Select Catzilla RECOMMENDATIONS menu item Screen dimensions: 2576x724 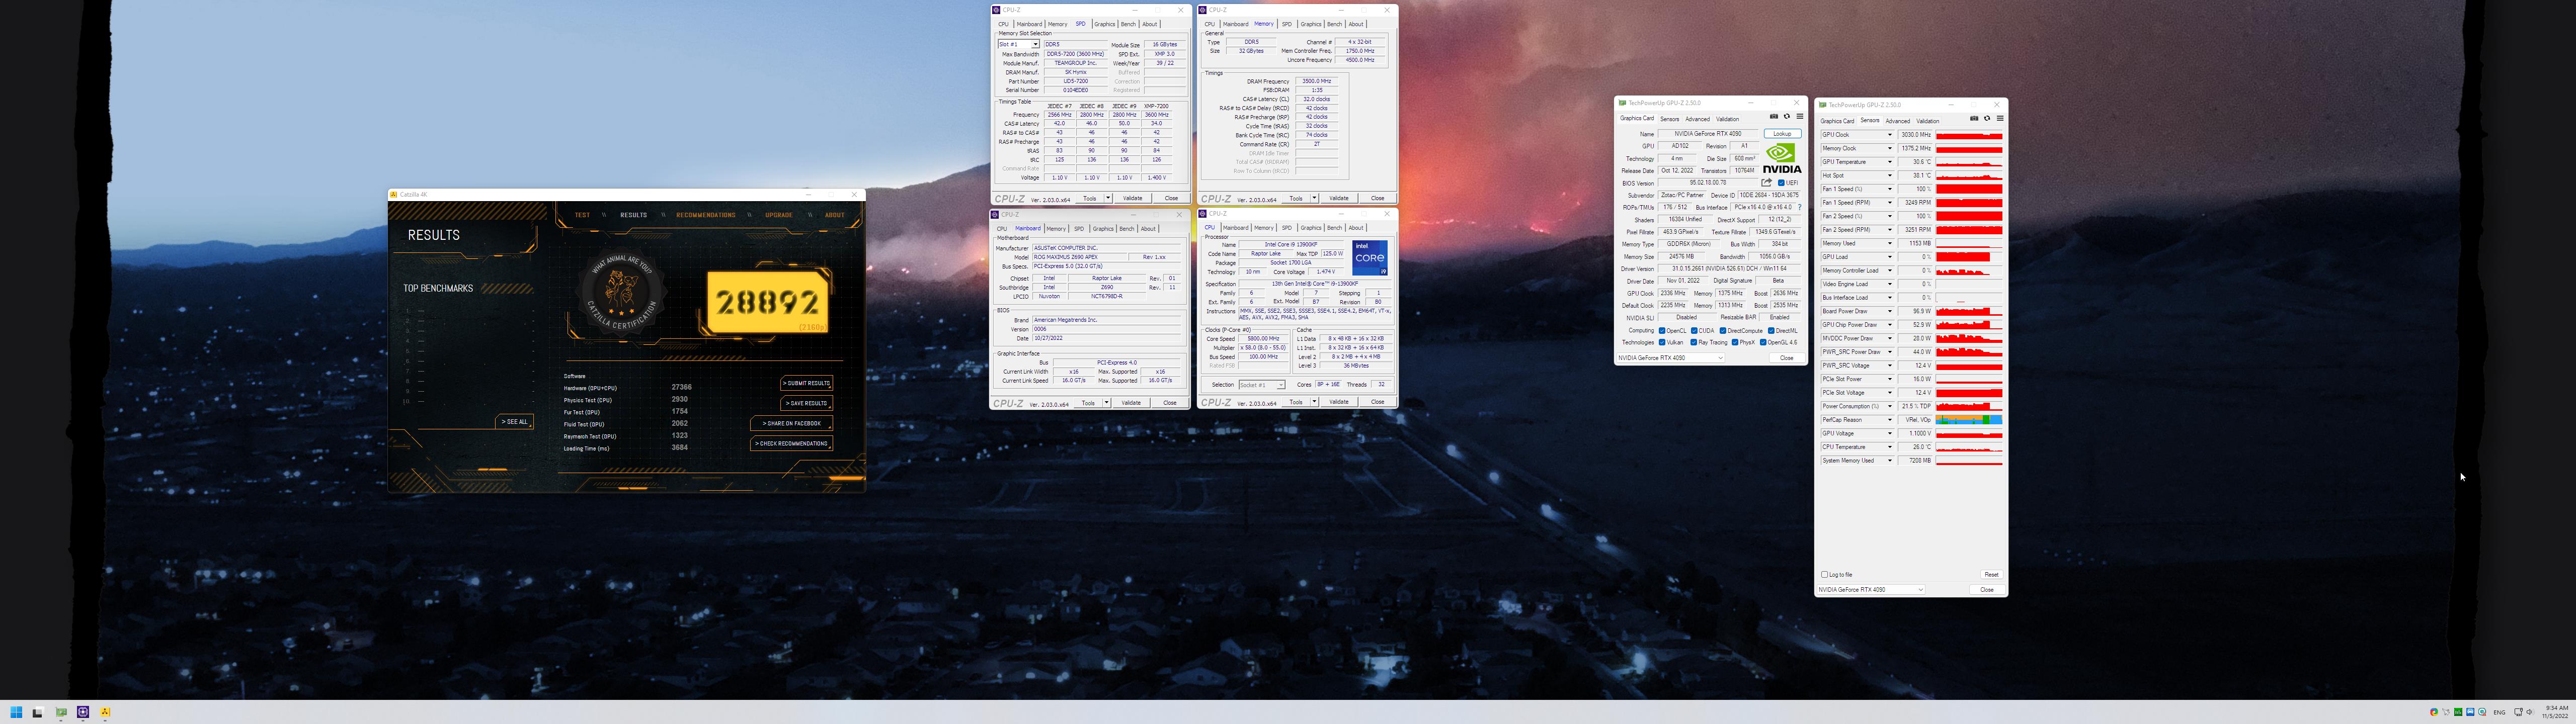pos(705,215)
